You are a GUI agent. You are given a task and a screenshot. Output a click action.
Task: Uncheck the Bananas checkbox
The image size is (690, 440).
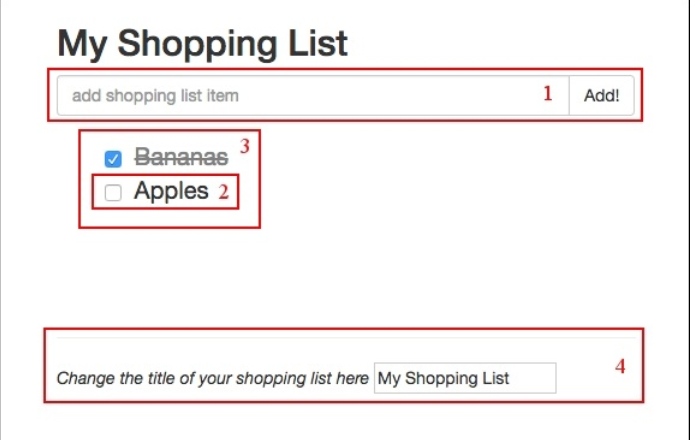(x=113, y=158)
